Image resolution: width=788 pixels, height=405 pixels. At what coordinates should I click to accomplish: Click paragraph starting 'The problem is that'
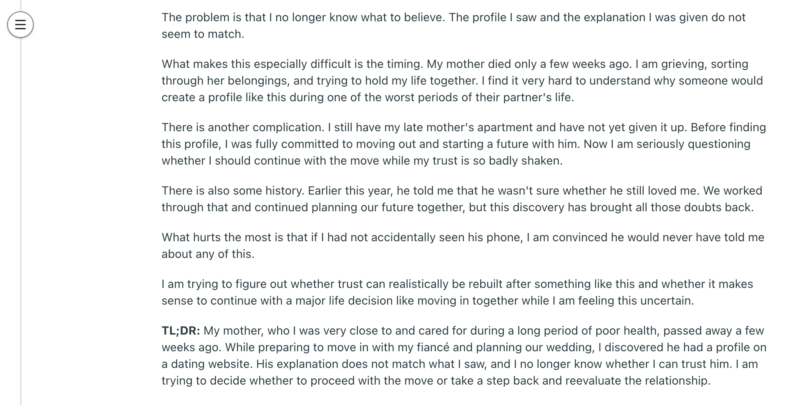click(453, 26)
